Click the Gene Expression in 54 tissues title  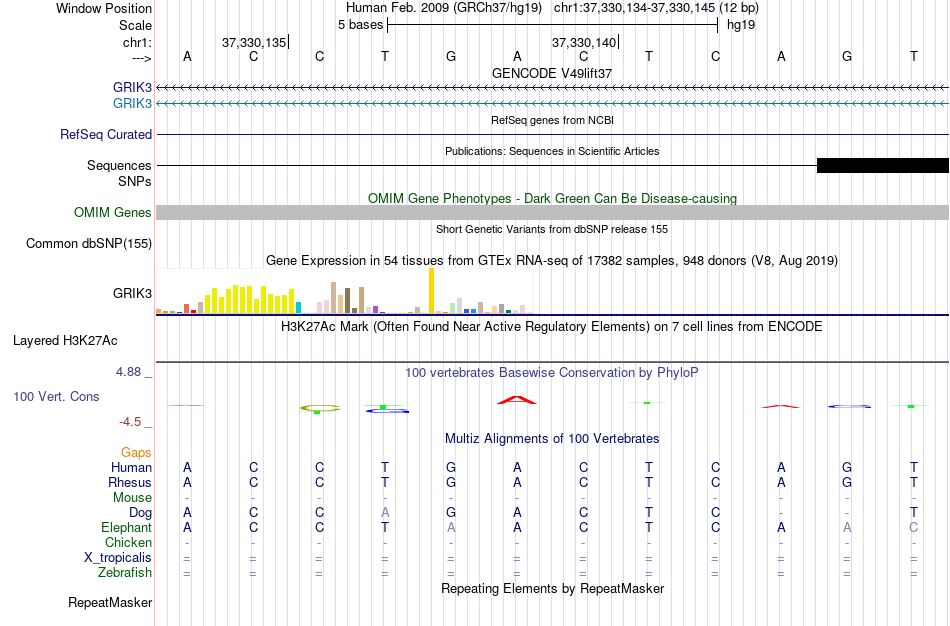click(552, 261)
